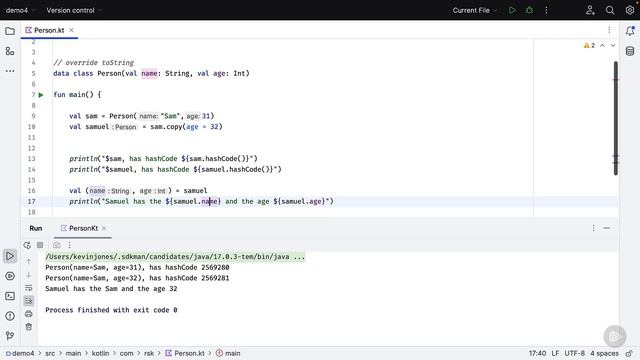Open the Database tool window icon
This screenshot has height=360, width=640.
[630, 51]
